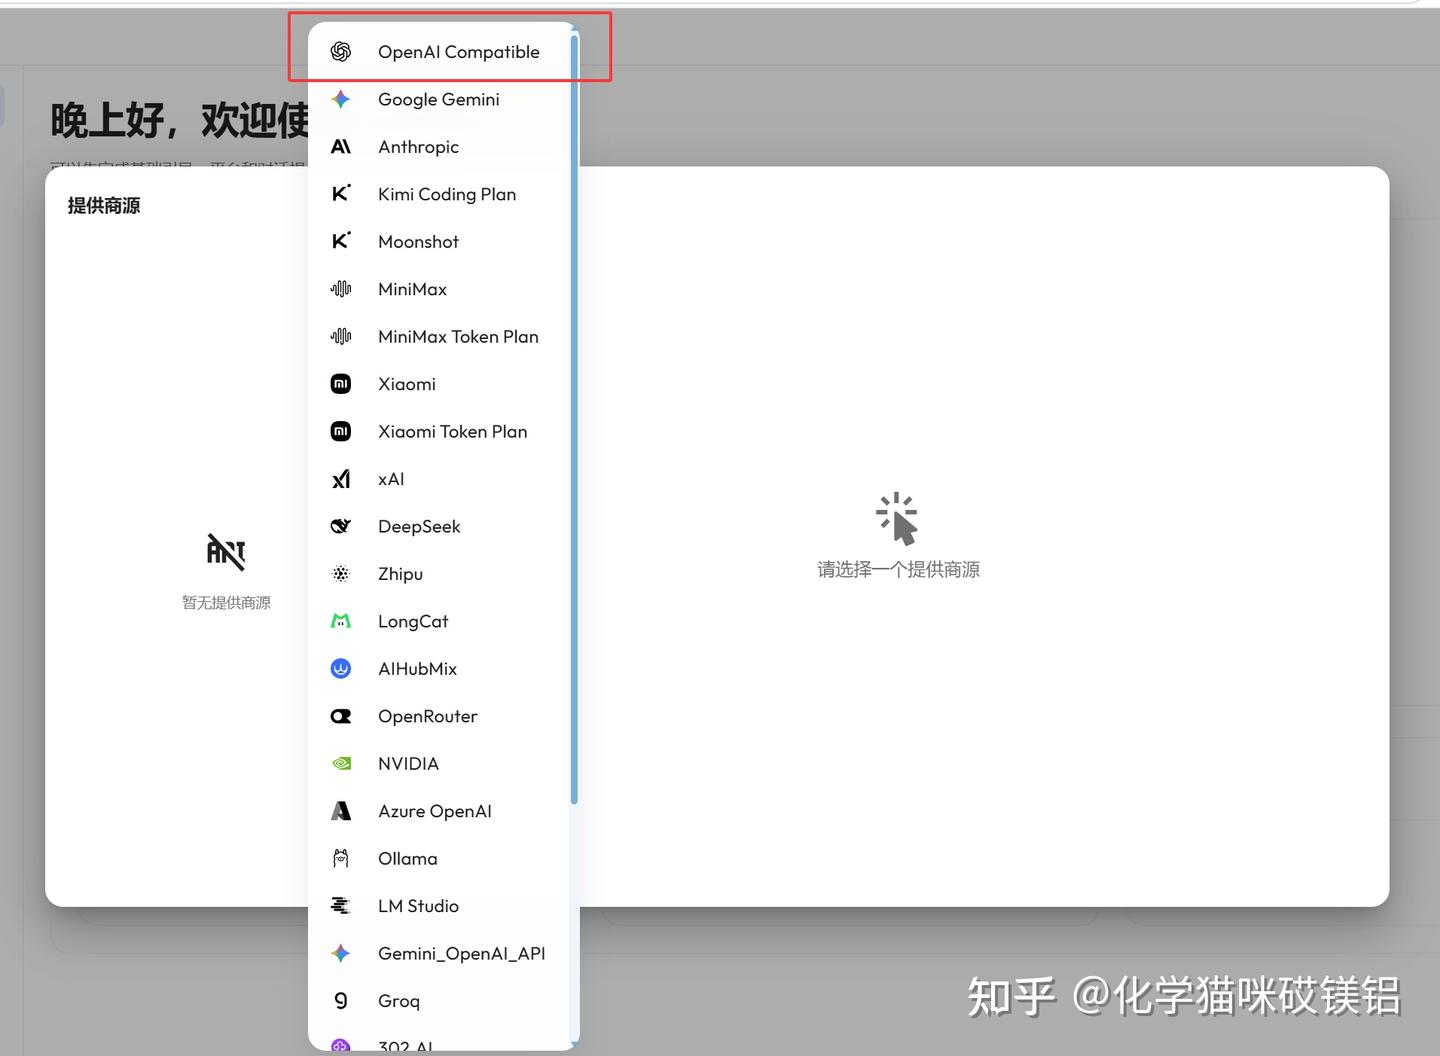Click the DeepSeek whale icon
The image size is (1440, 1056).
(341, 526)
